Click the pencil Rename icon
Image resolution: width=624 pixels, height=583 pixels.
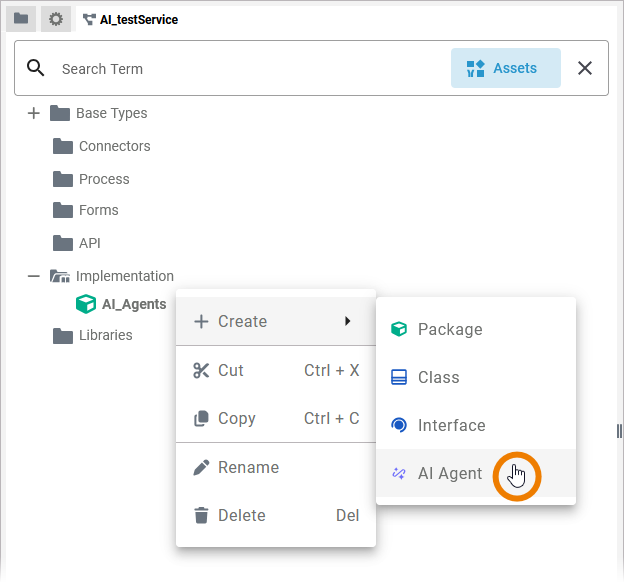[201, 467]
